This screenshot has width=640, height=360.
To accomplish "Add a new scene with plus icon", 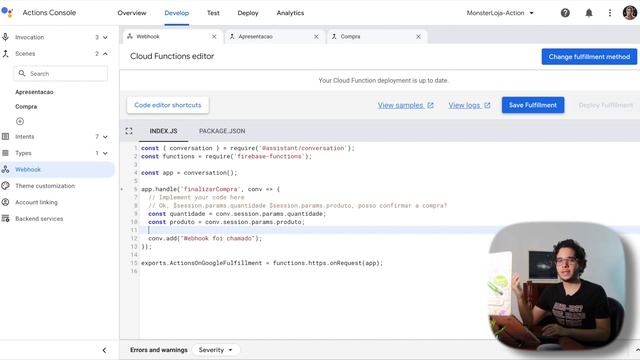I will 20,121.
